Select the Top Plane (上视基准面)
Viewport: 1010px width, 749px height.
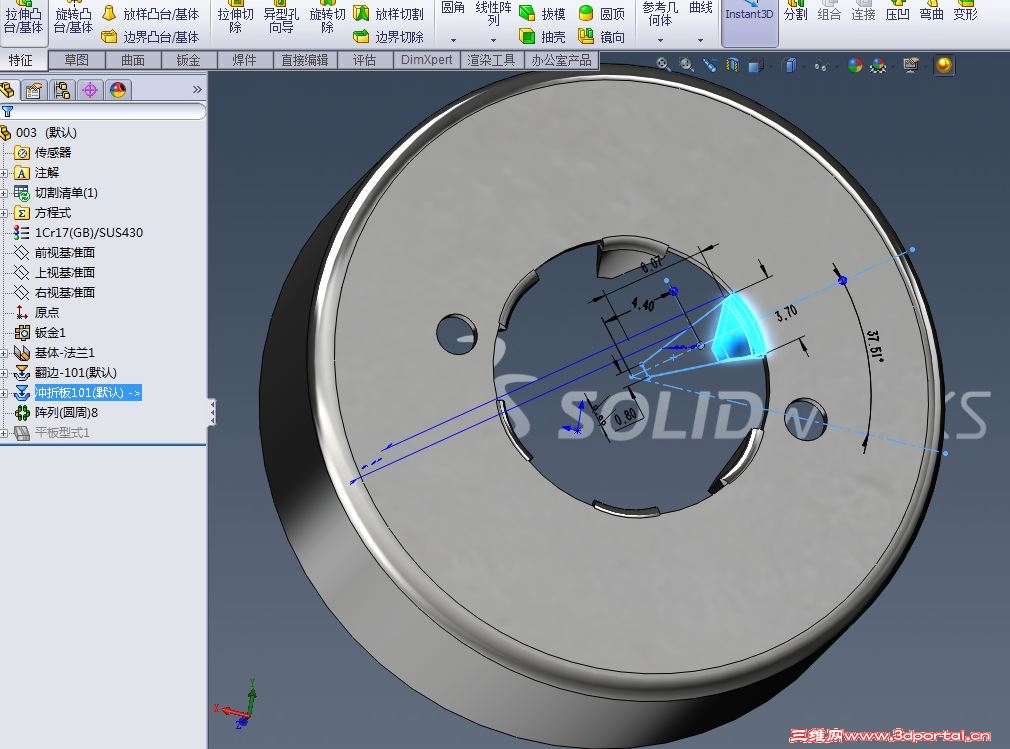(55, 272)
